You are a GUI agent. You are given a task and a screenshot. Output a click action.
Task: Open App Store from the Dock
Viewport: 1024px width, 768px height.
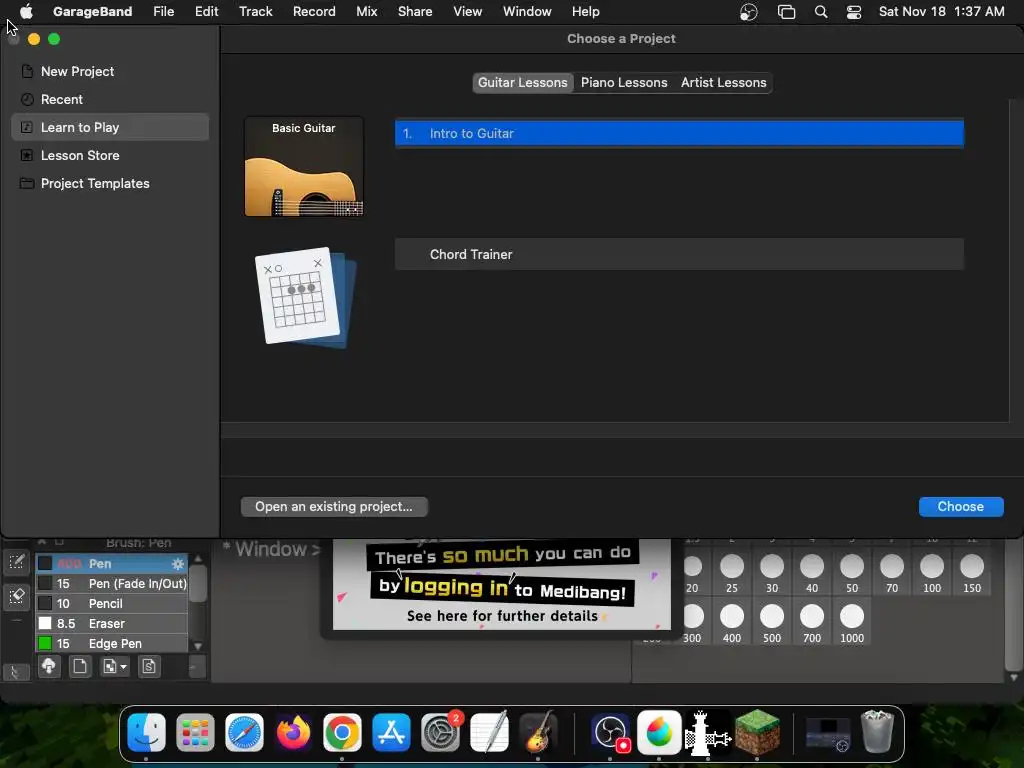point(391,732)
